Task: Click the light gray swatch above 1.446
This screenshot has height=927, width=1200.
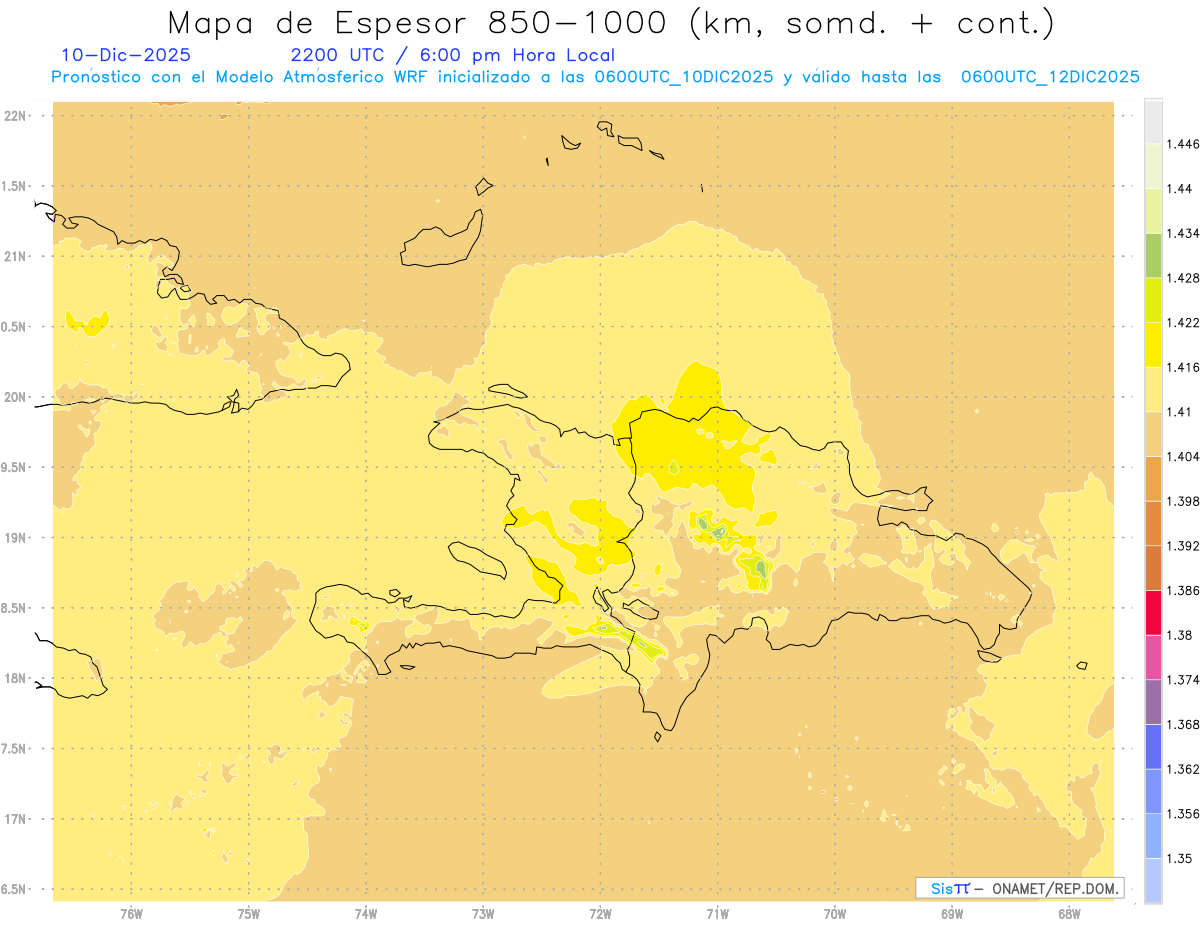Action: [1153, 121]
